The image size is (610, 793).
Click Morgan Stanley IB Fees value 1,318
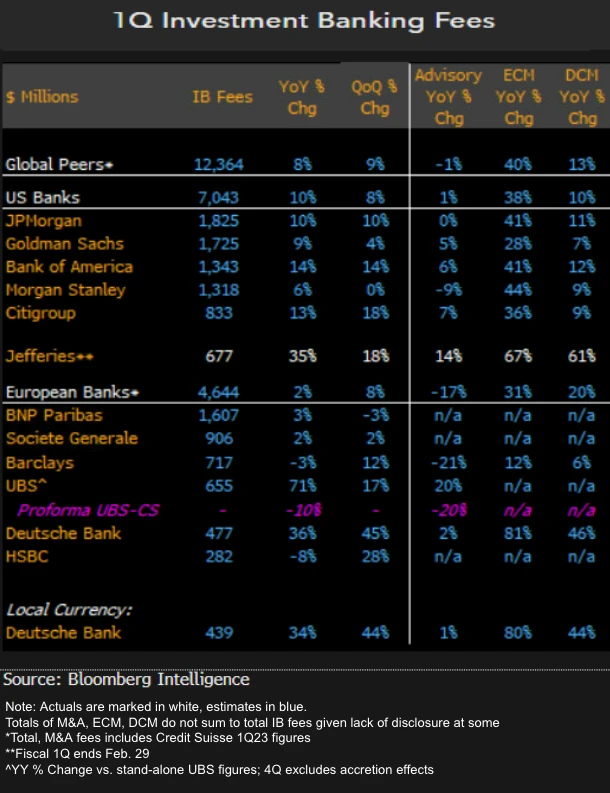219,290
